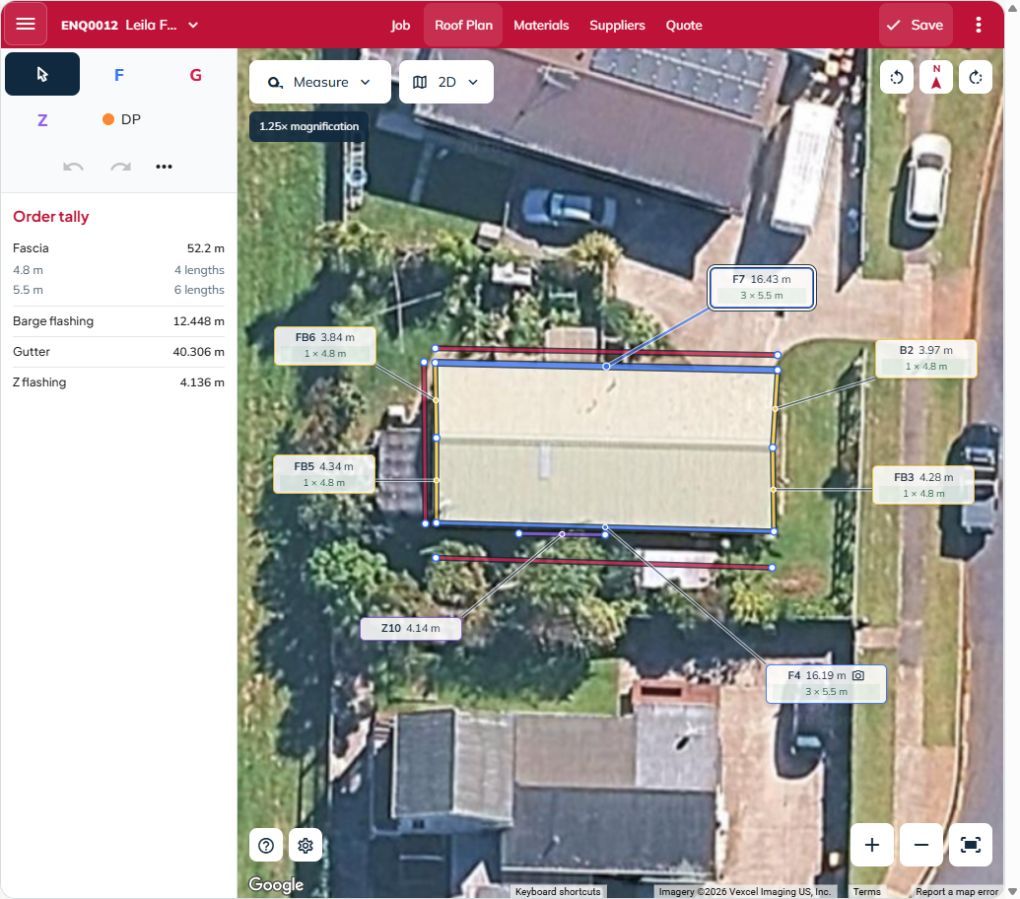
Task: Click the 4.8 m 4 lengths row
Action: coord(118,270)
